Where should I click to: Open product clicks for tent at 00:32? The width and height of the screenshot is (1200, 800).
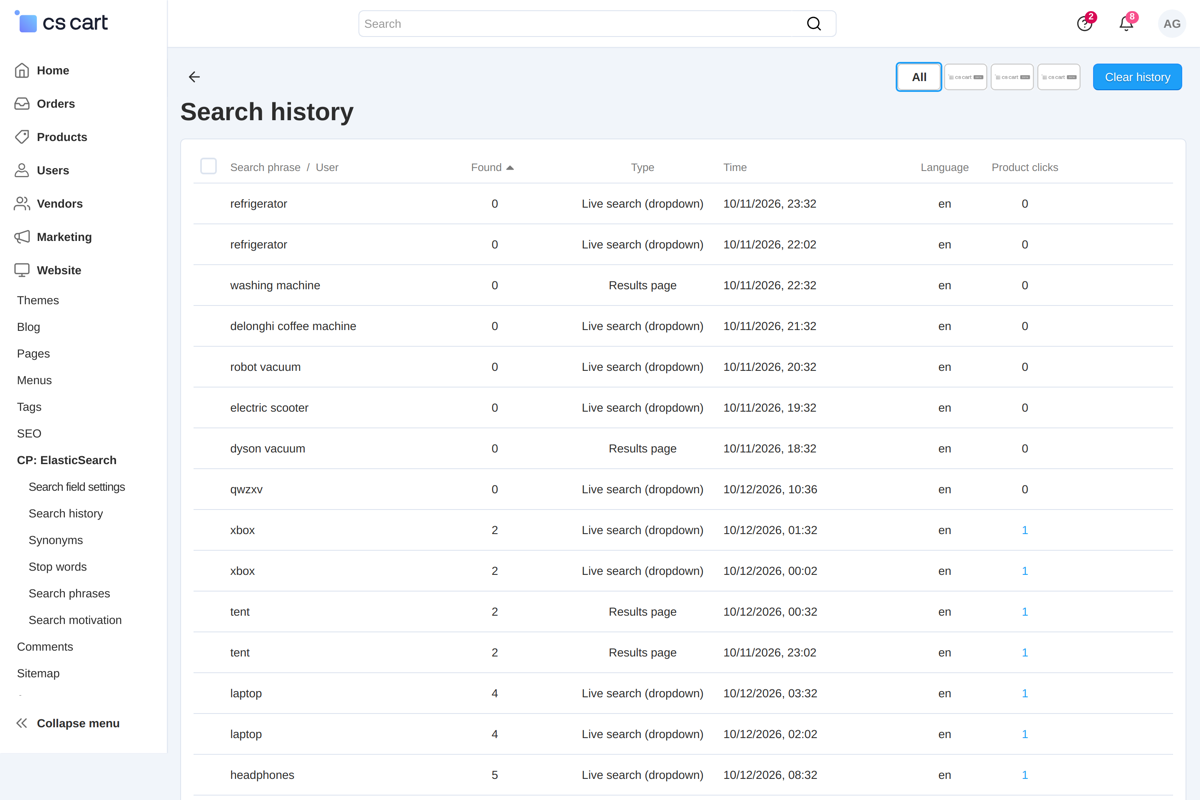tap(1024, 612)
